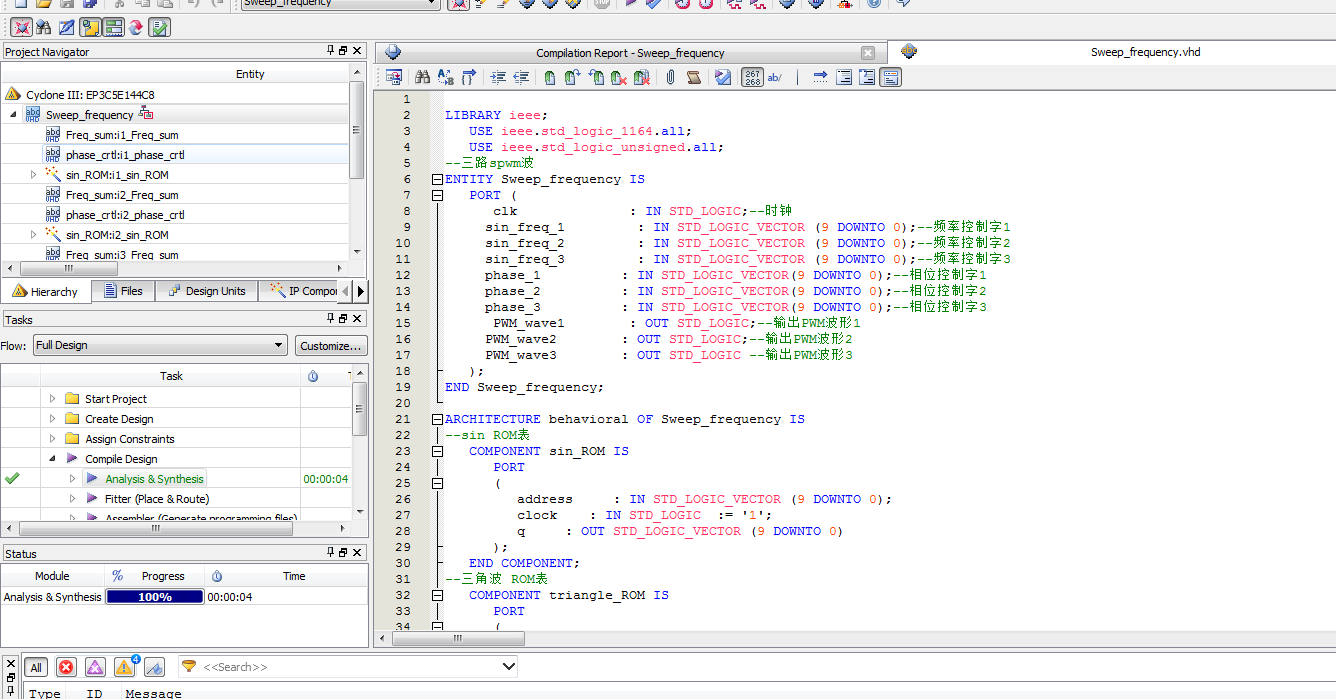Open the Flow dropdown showing Full Design
The height and width of the screenshot is (699, 1336).
160,345
